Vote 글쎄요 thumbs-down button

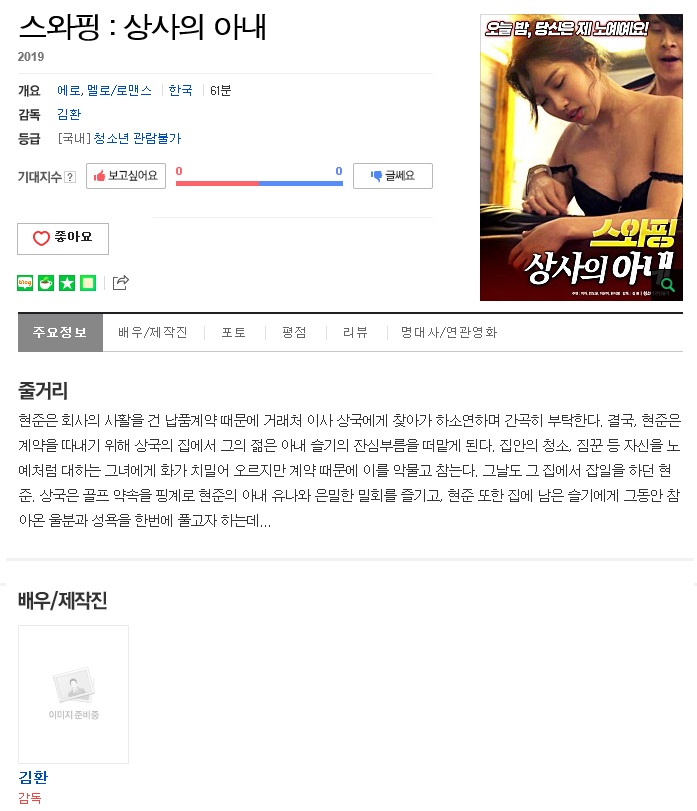click(392, 176)
